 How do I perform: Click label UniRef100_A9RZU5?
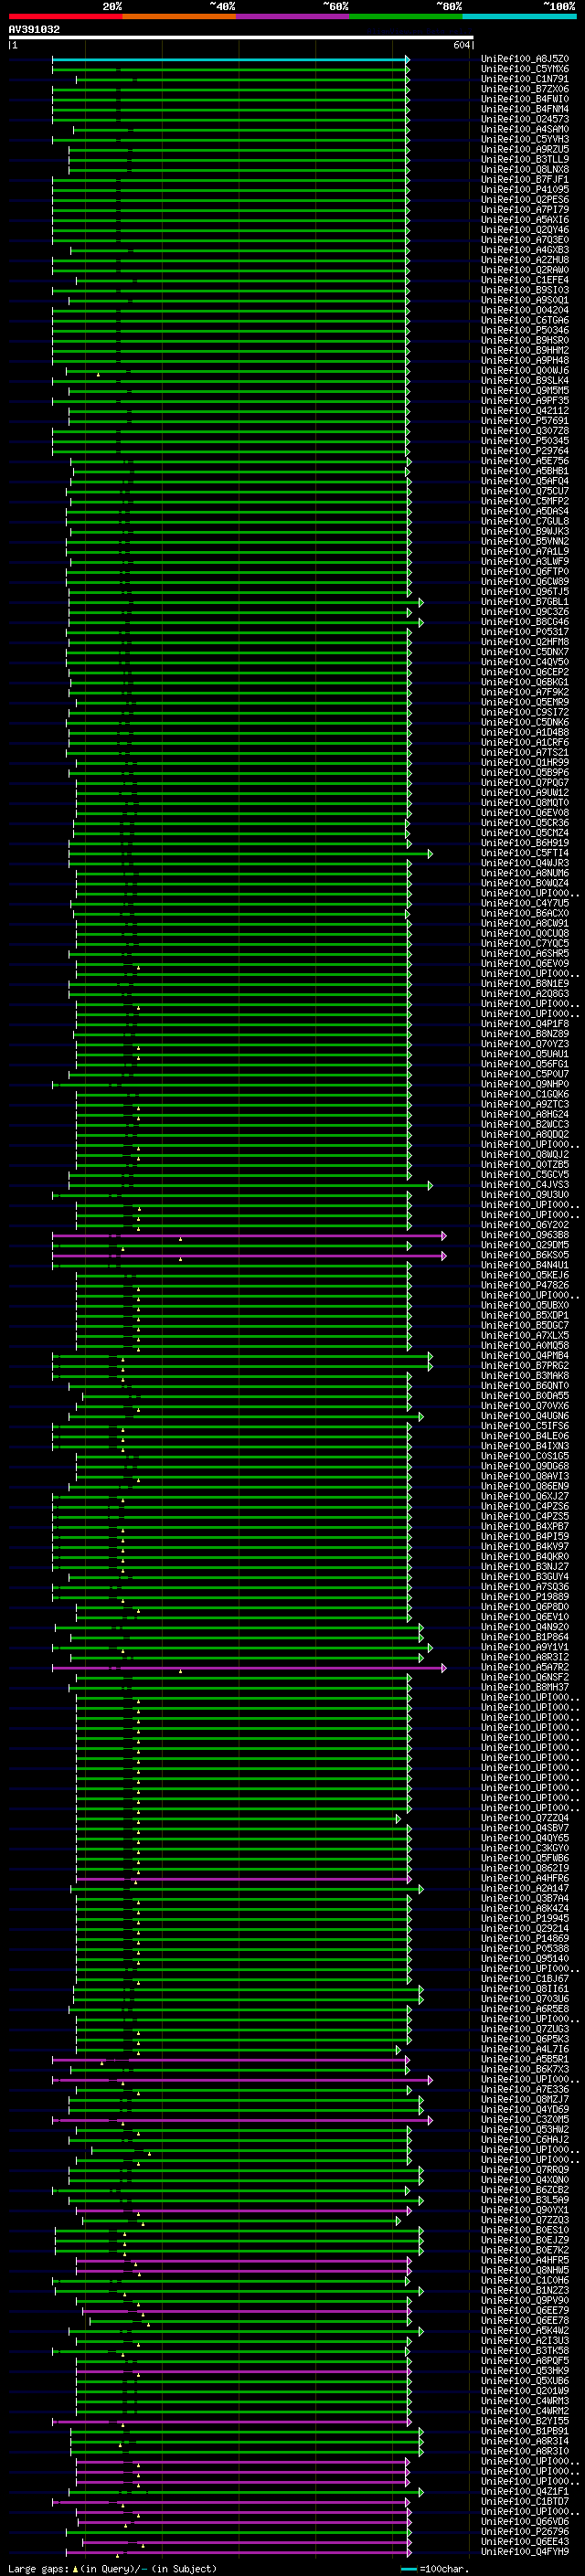[525, 149]
